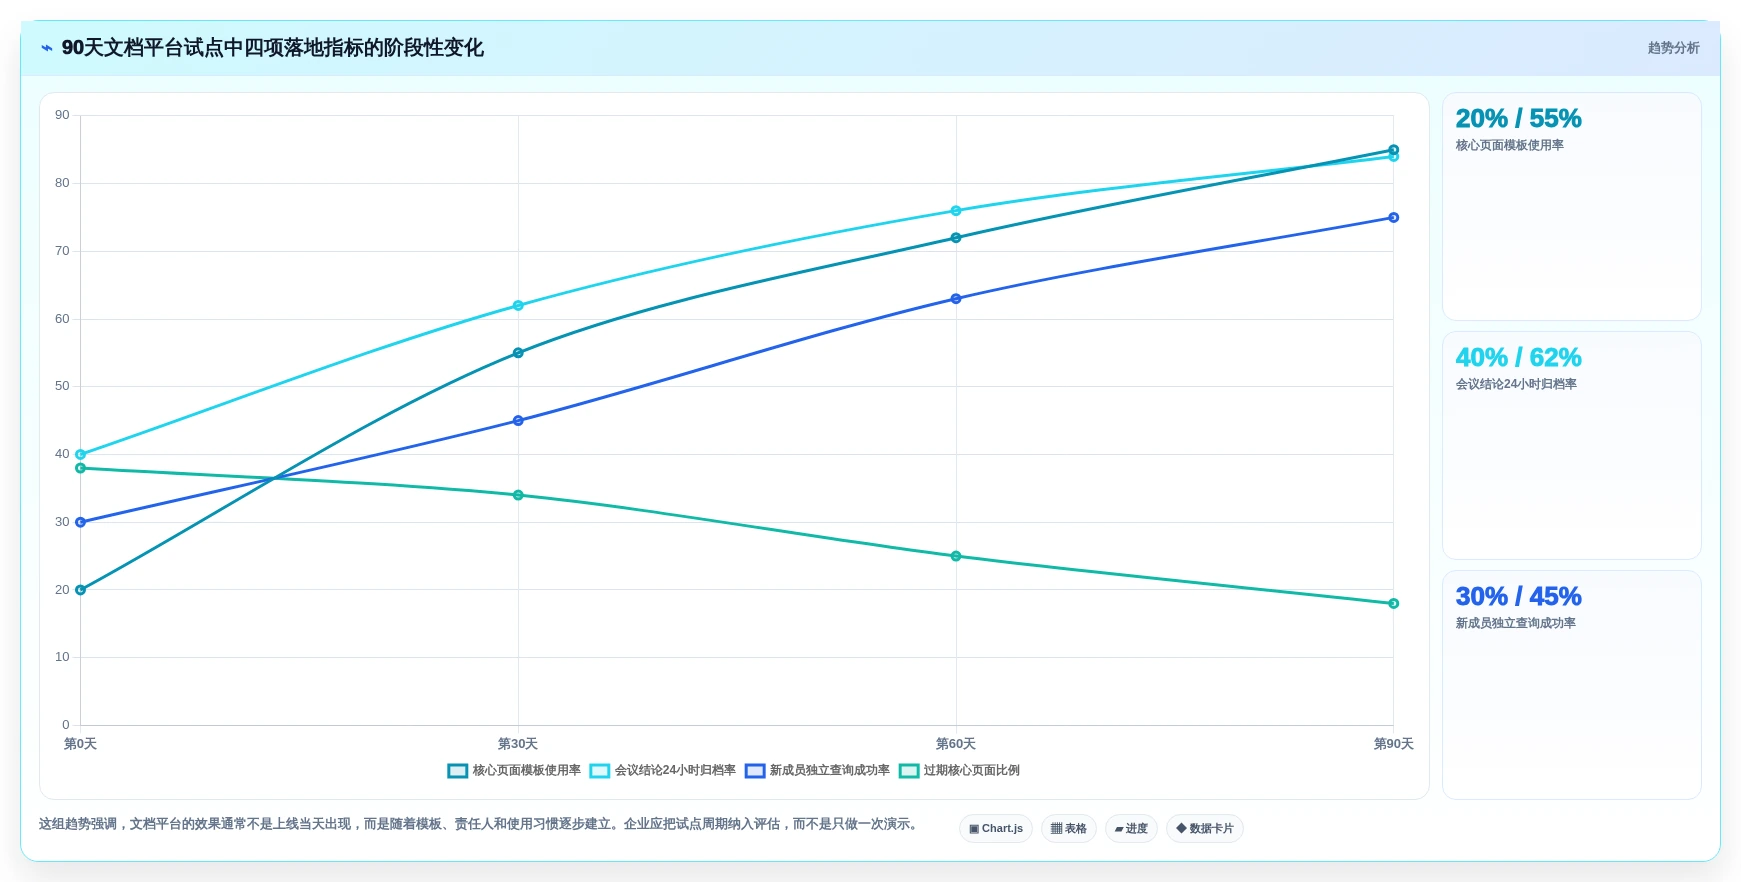Click the 第60天 x-axis label
This screenshot has width=1741, height=882.
[956, 744]
